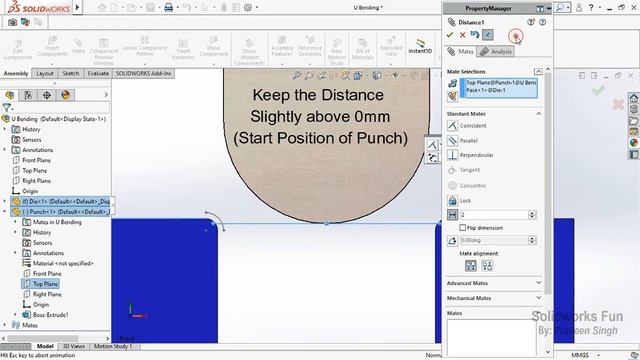Open Options gear in title toolbar
The image size is (640, 360).
coord(248,7)
